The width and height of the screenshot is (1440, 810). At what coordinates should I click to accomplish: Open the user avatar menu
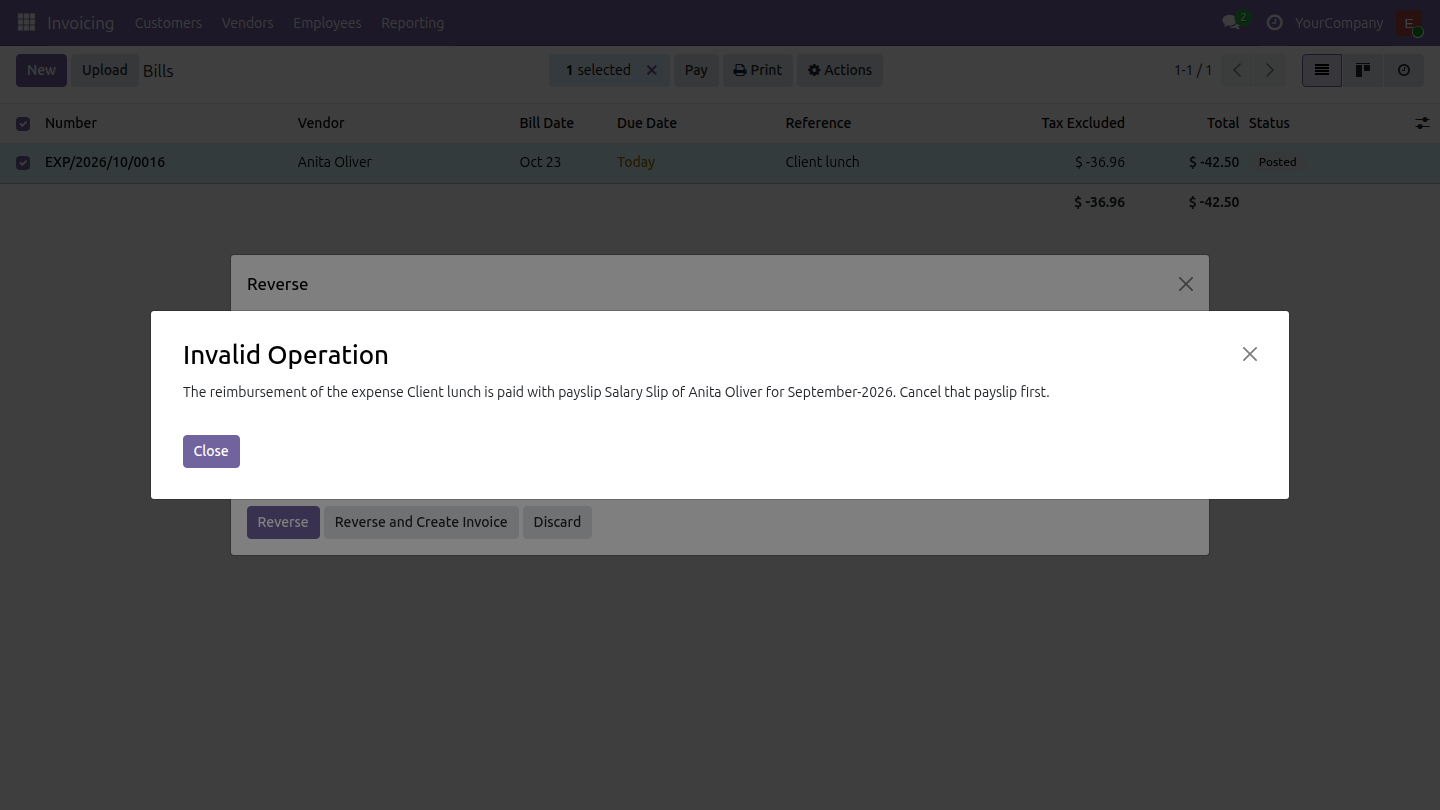1409,22
